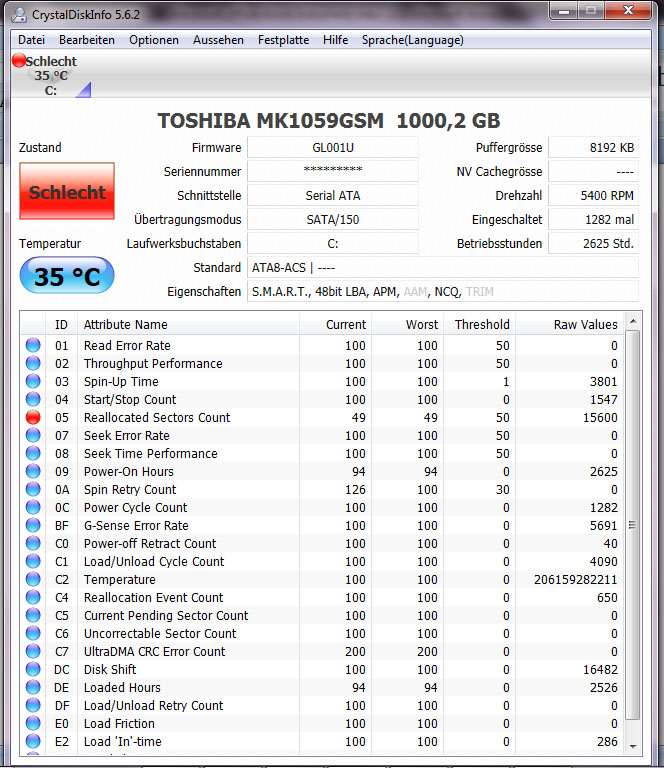Click blue status icon for Start/Stop Count
664x768 pixels.
pyautogui.click(x=33, y=399)
